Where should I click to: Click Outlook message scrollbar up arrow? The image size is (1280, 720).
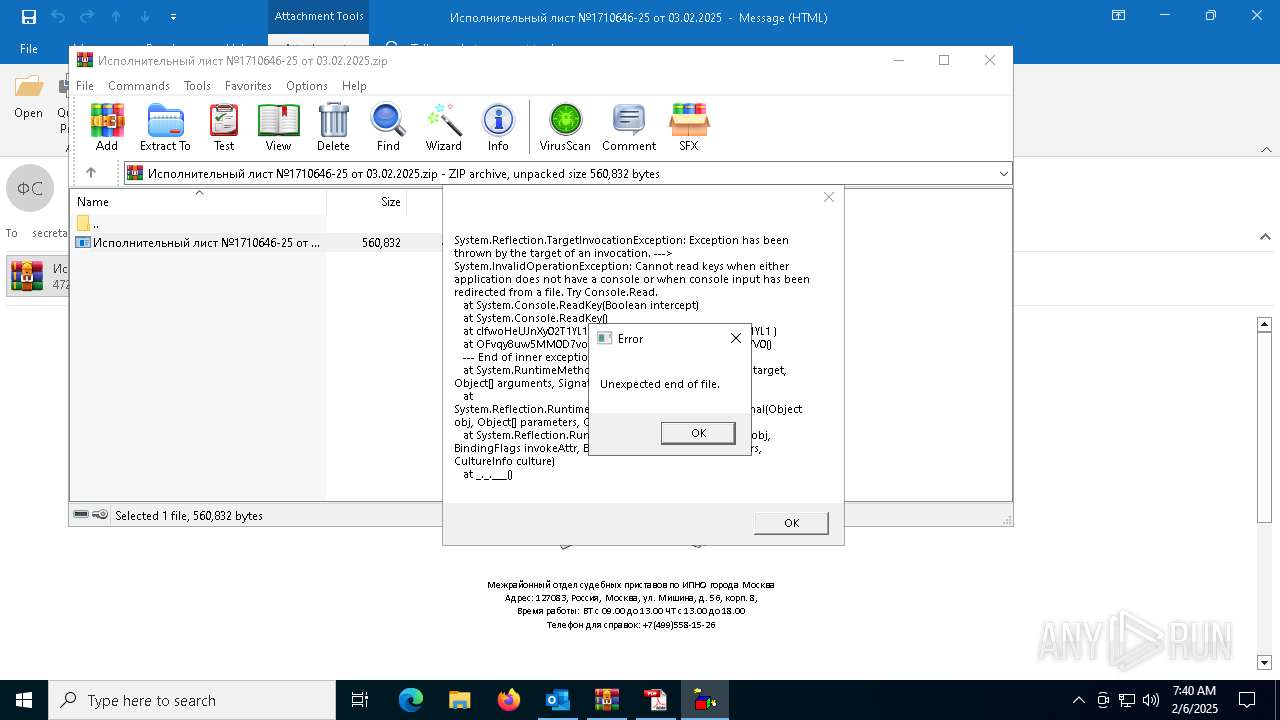click(x=1264, y=324)
